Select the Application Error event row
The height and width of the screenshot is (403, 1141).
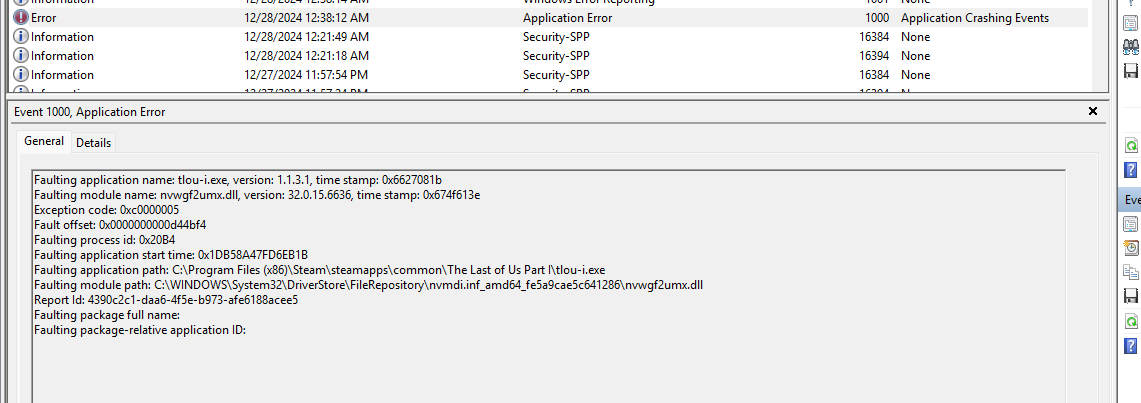550,17
